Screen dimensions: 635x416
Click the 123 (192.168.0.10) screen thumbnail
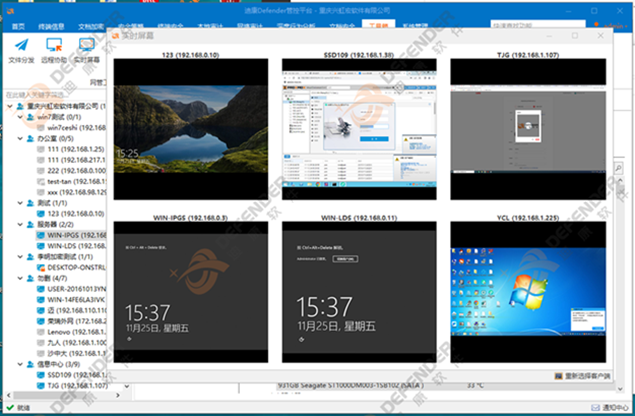tap(190, 129)
